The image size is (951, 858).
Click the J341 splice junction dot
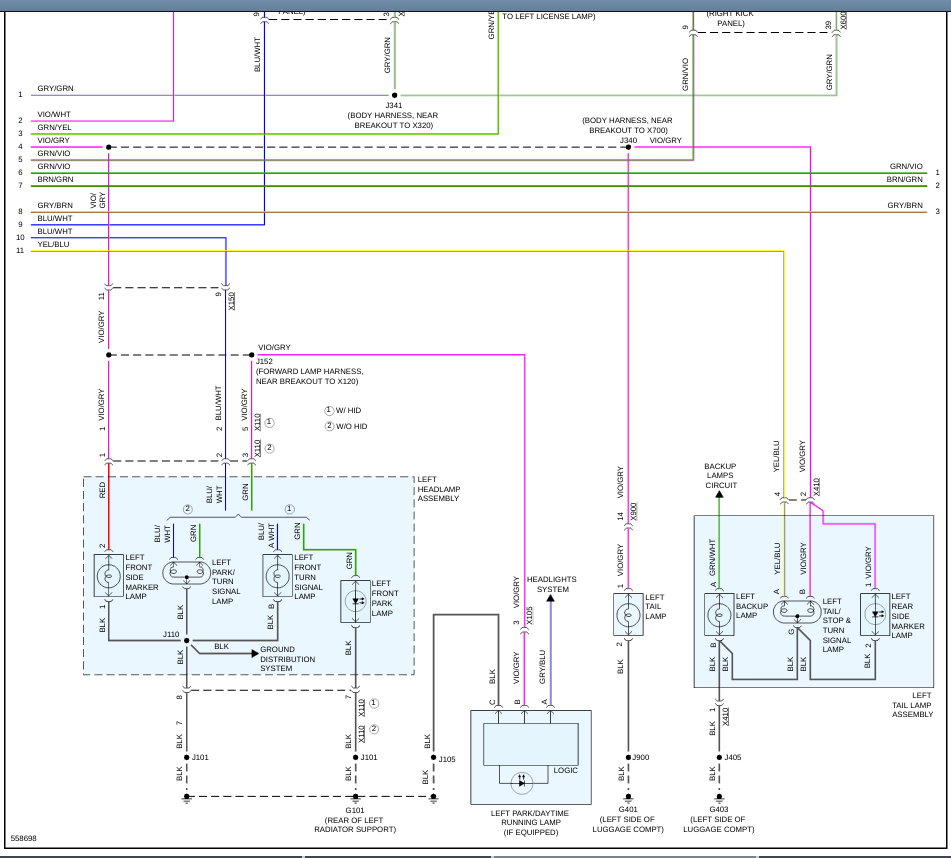click(394, 95)
